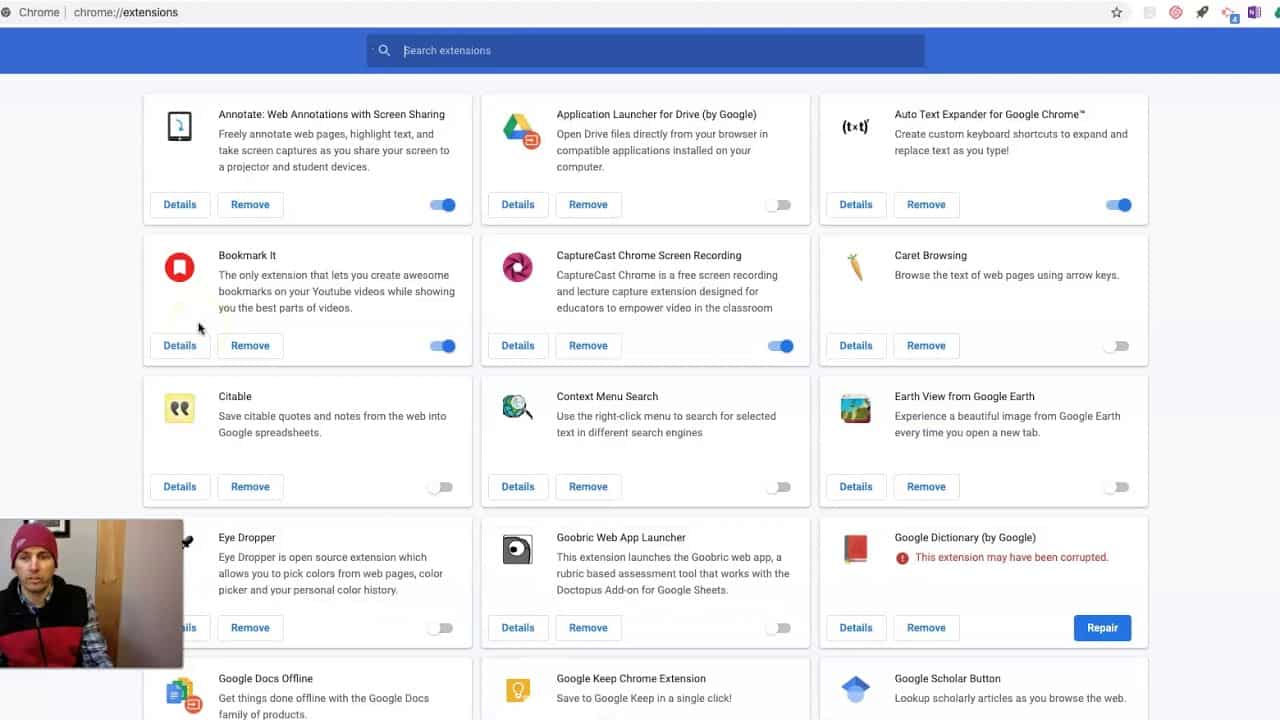The height and width of the screenshot is (720, 1280).
Task: Enable the Caret Browsing toggle
Action: (x=1116, y=346)
